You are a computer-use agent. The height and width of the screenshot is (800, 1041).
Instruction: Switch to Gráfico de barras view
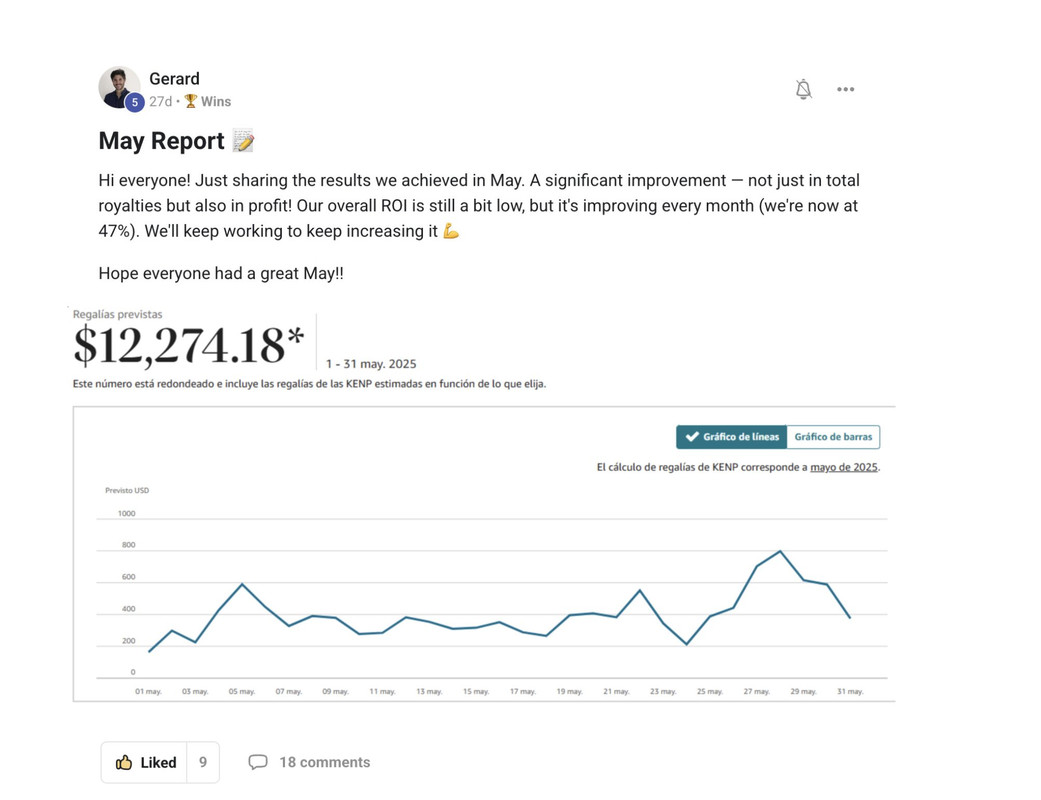coord(833,437)
